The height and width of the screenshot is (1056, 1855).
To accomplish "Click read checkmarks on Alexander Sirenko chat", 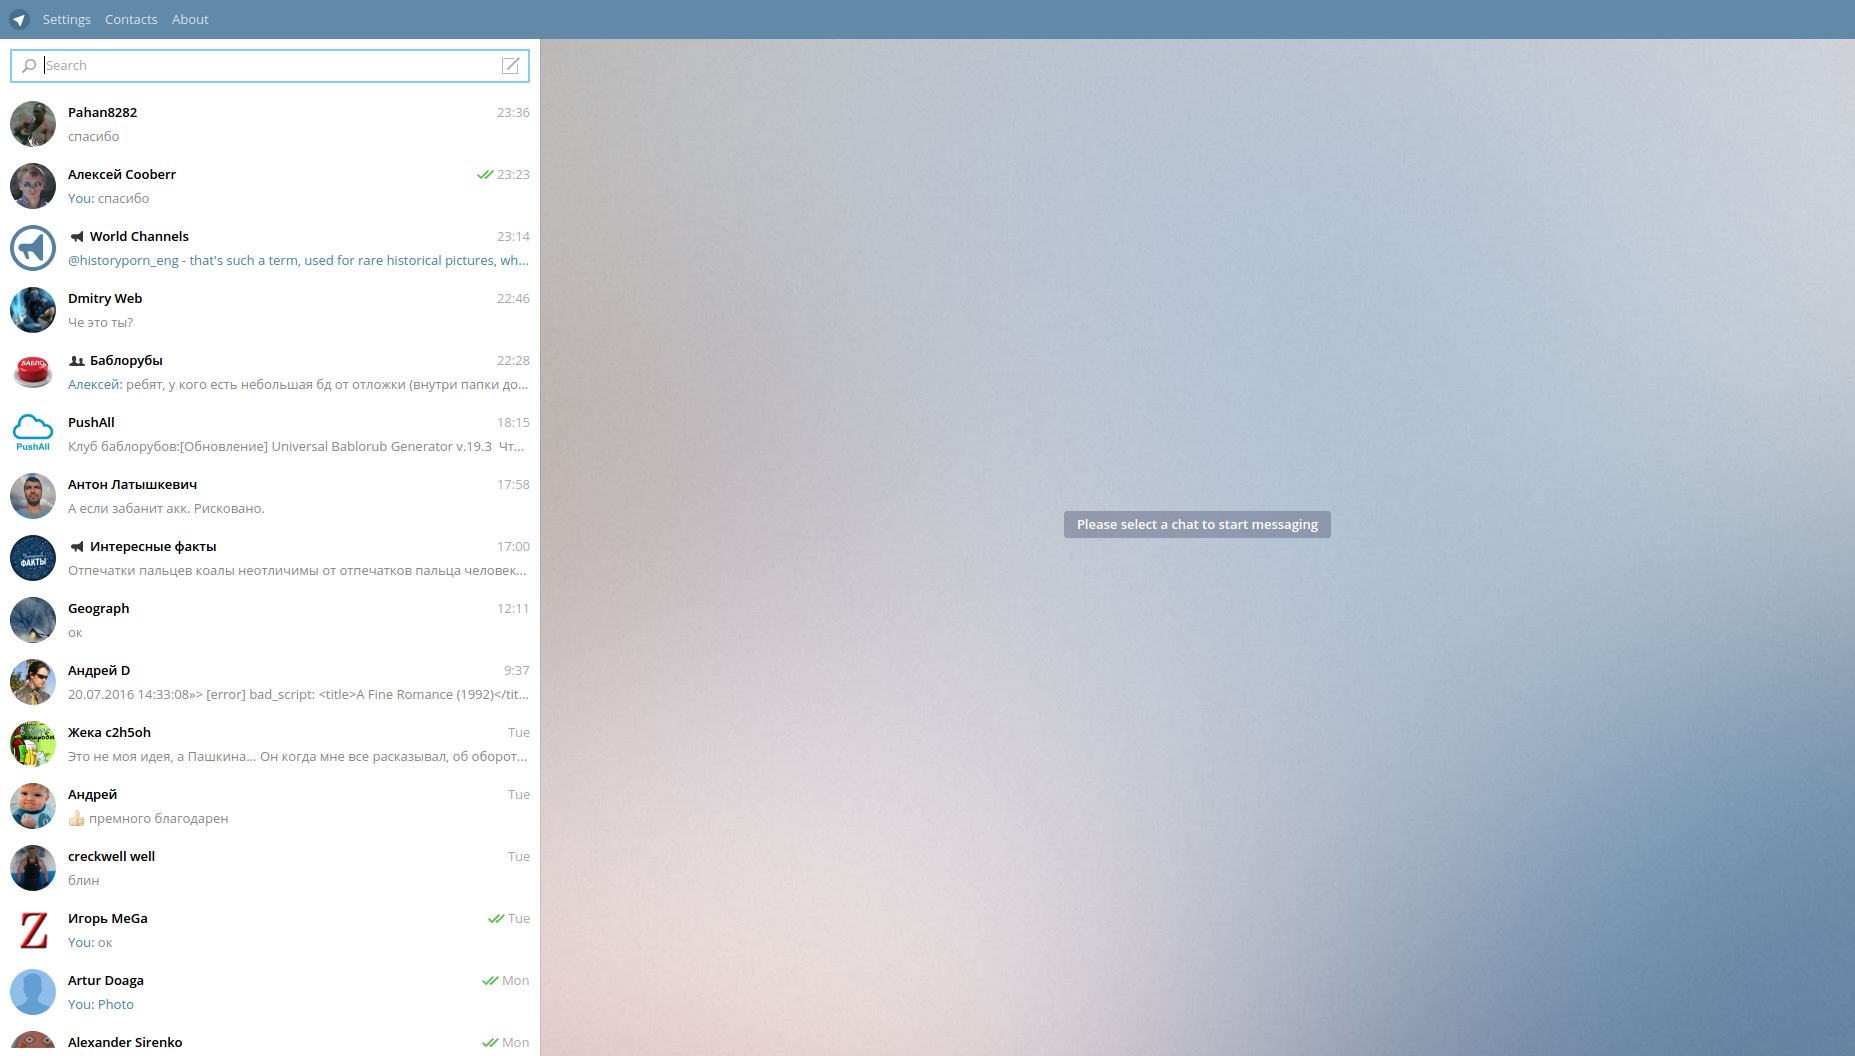I will 490,1043.
